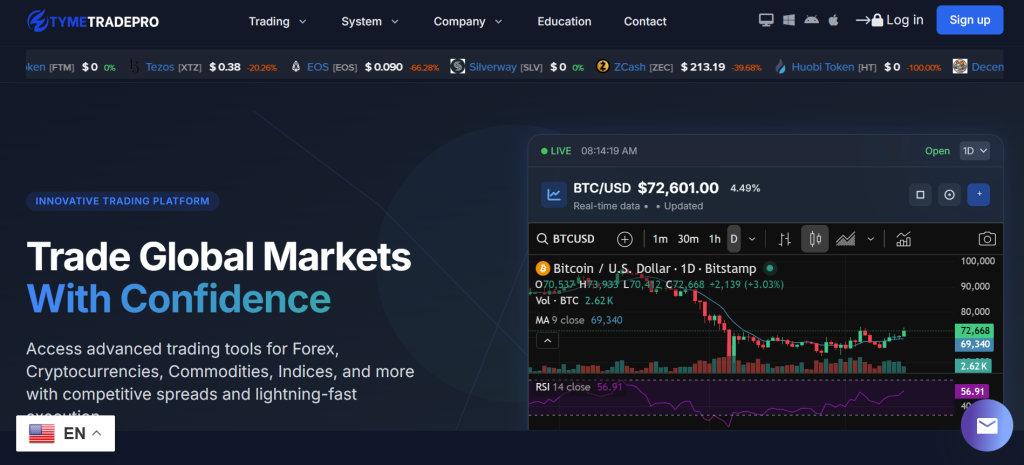Click the Log in link
The image size is (1024, 465).
(x=889, y=20)
